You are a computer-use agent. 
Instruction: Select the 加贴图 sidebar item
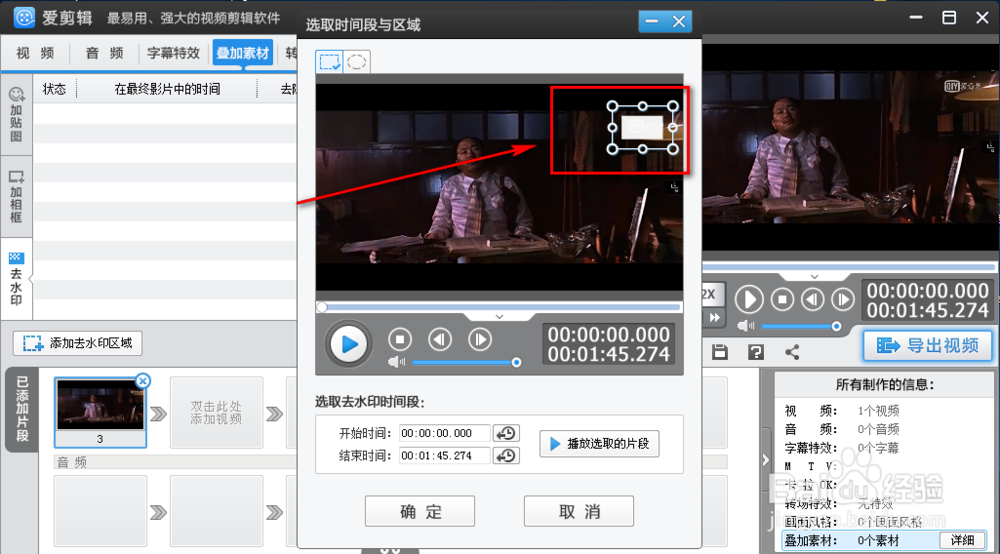pyautogui.click(x=16, y=115)
